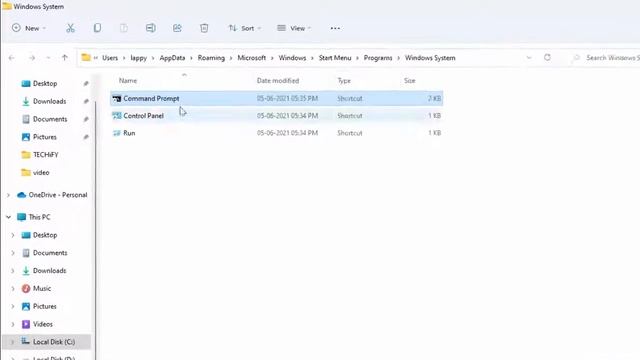Open the View dropdown menu

click(294, 28)
